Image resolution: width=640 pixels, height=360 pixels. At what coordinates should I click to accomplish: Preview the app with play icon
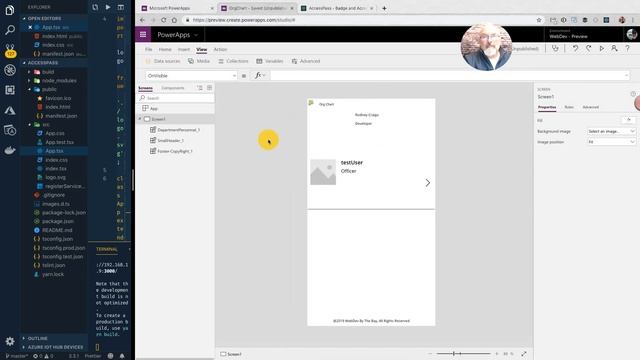pyautogui.click(x=602, y=49)
